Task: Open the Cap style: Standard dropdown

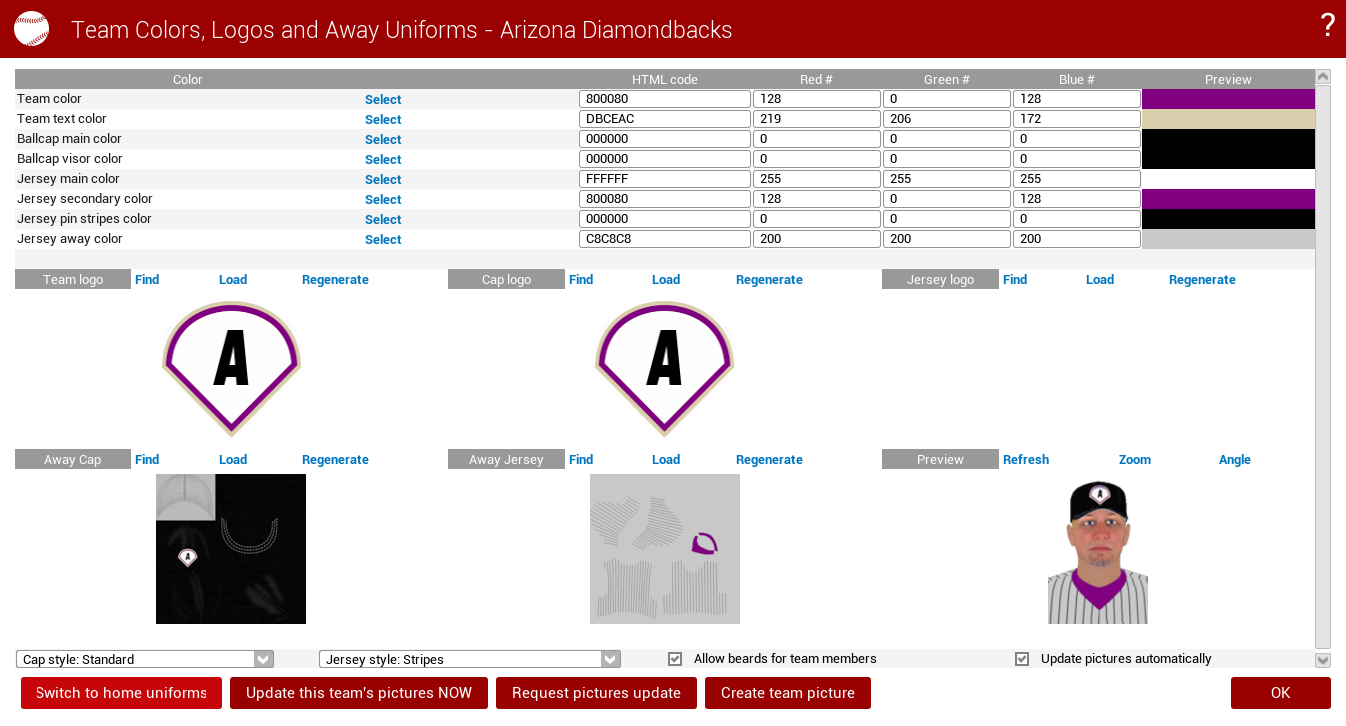Action: click(145, 659)
